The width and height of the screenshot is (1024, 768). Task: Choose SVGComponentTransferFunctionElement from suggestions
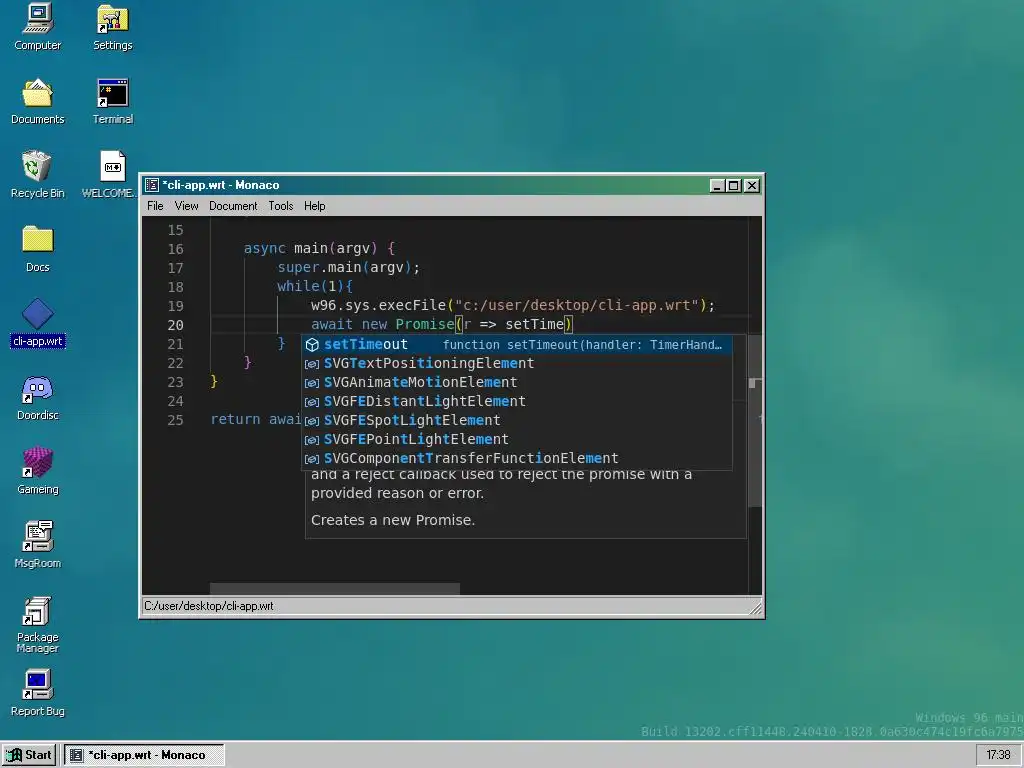click(x=516, y=458)
